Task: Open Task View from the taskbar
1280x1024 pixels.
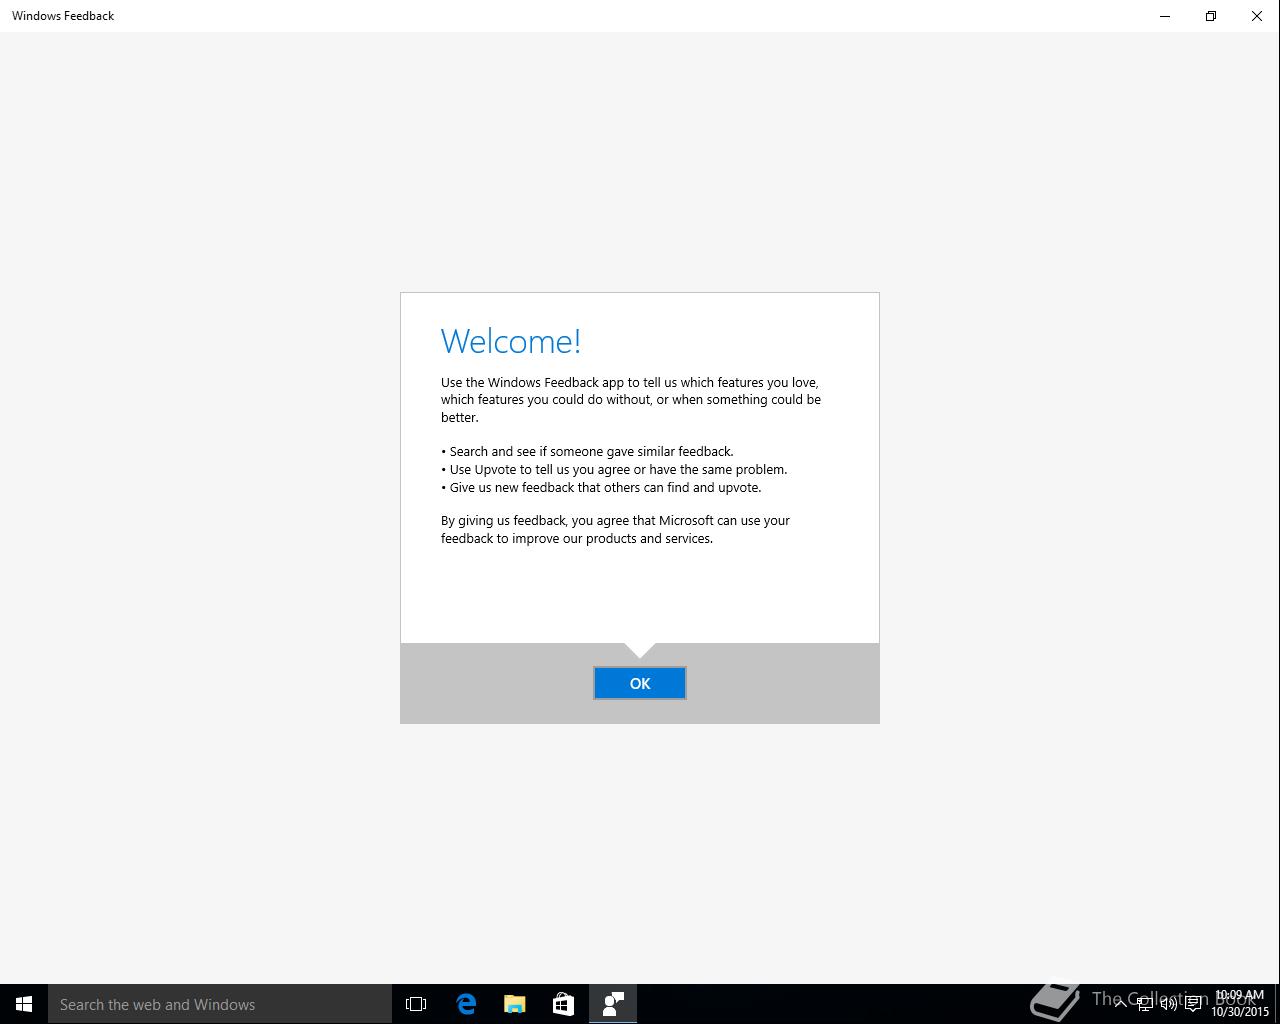Action: pyautogui.click(x=416, y=1004)
